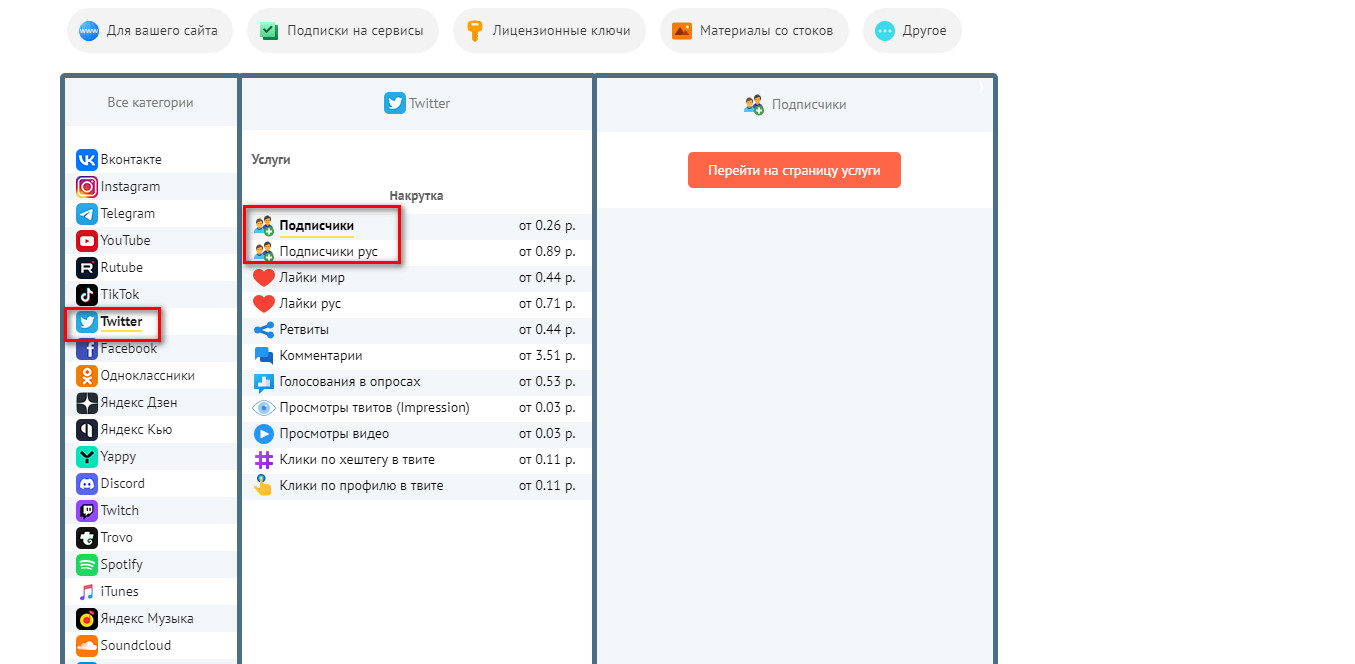Click the share icon beside Ретвиты
This screenshot has height=664, width=1355.
click(x=264, y=330)
